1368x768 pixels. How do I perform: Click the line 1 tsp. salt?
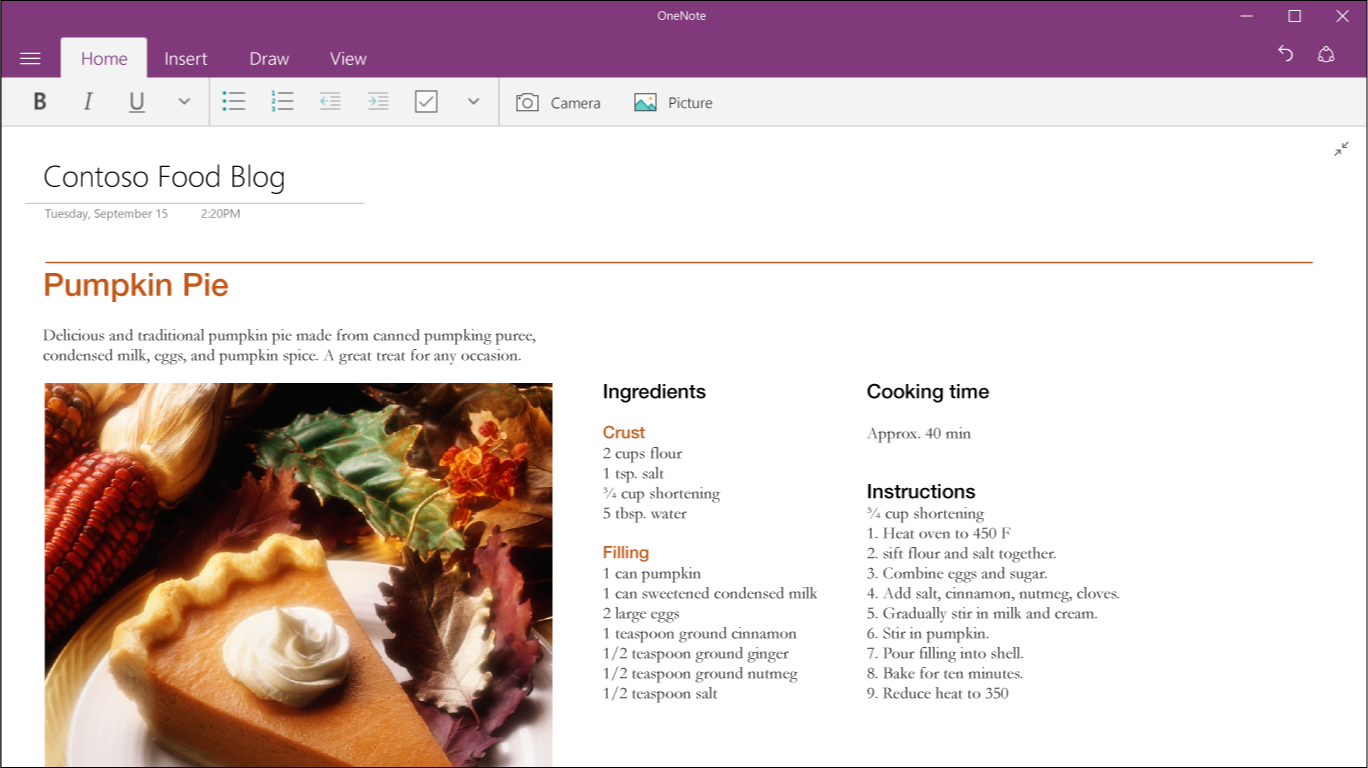633,474
